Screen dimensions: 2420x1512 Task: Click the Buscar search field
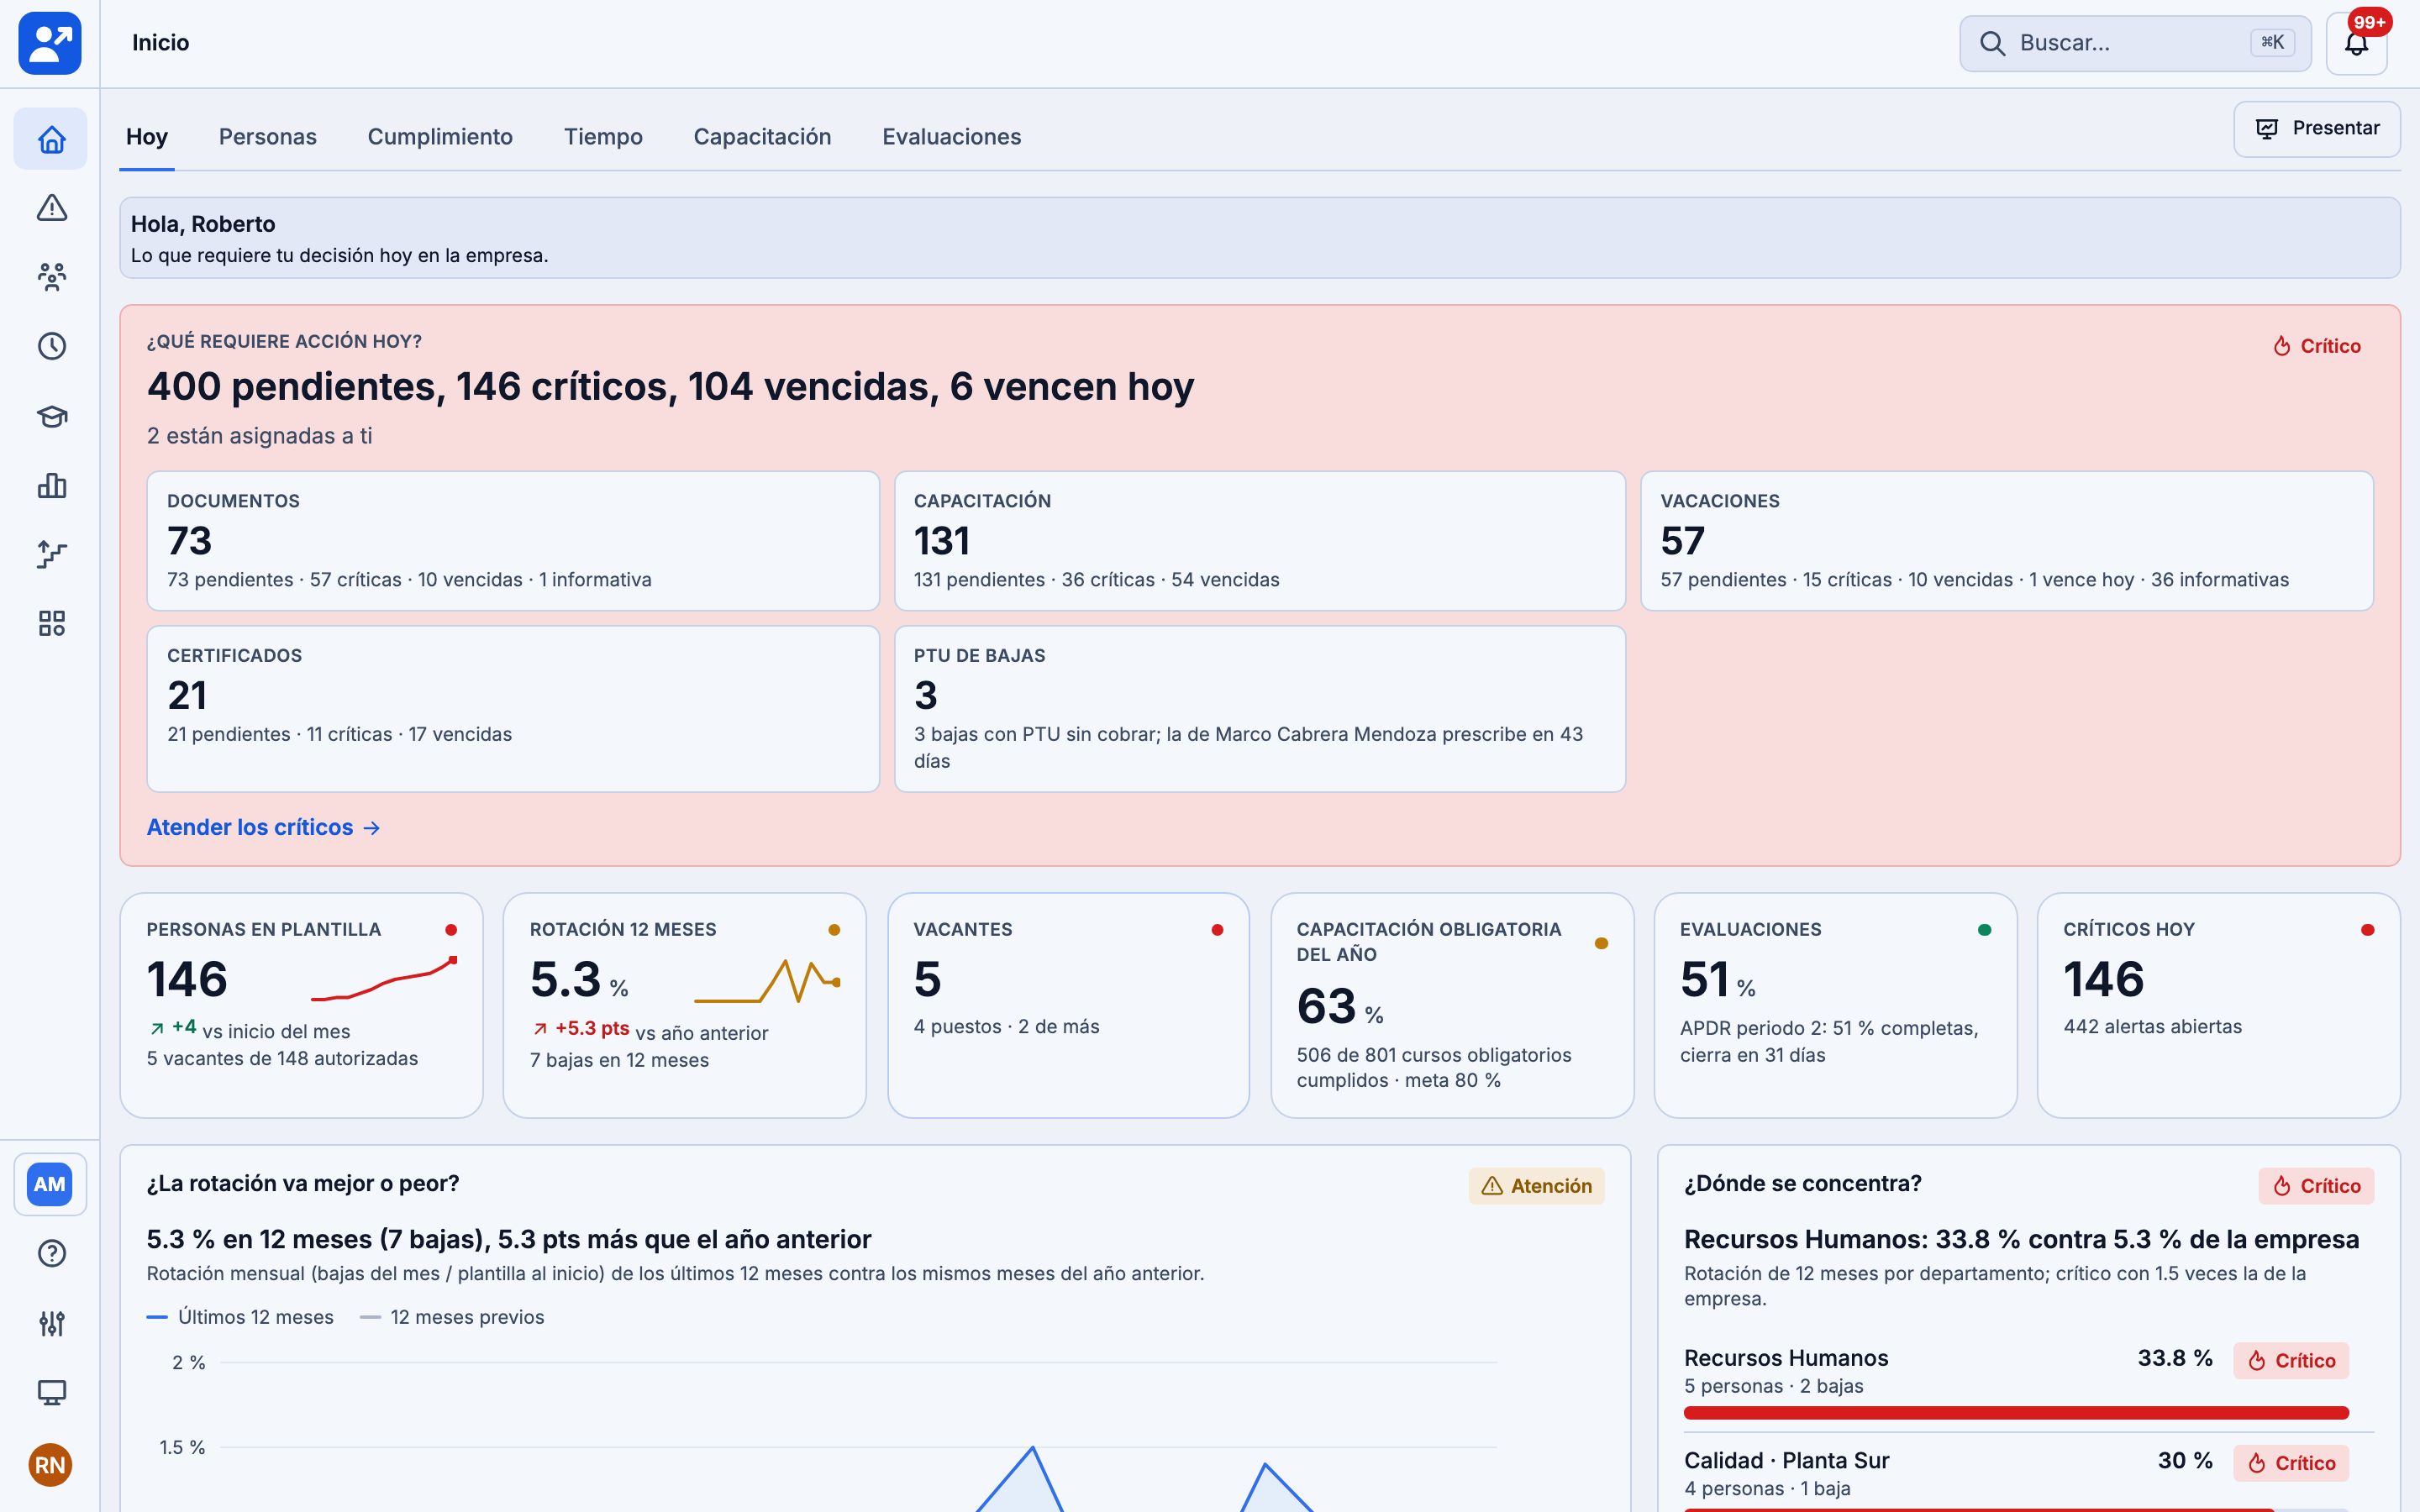[2135, 43]
